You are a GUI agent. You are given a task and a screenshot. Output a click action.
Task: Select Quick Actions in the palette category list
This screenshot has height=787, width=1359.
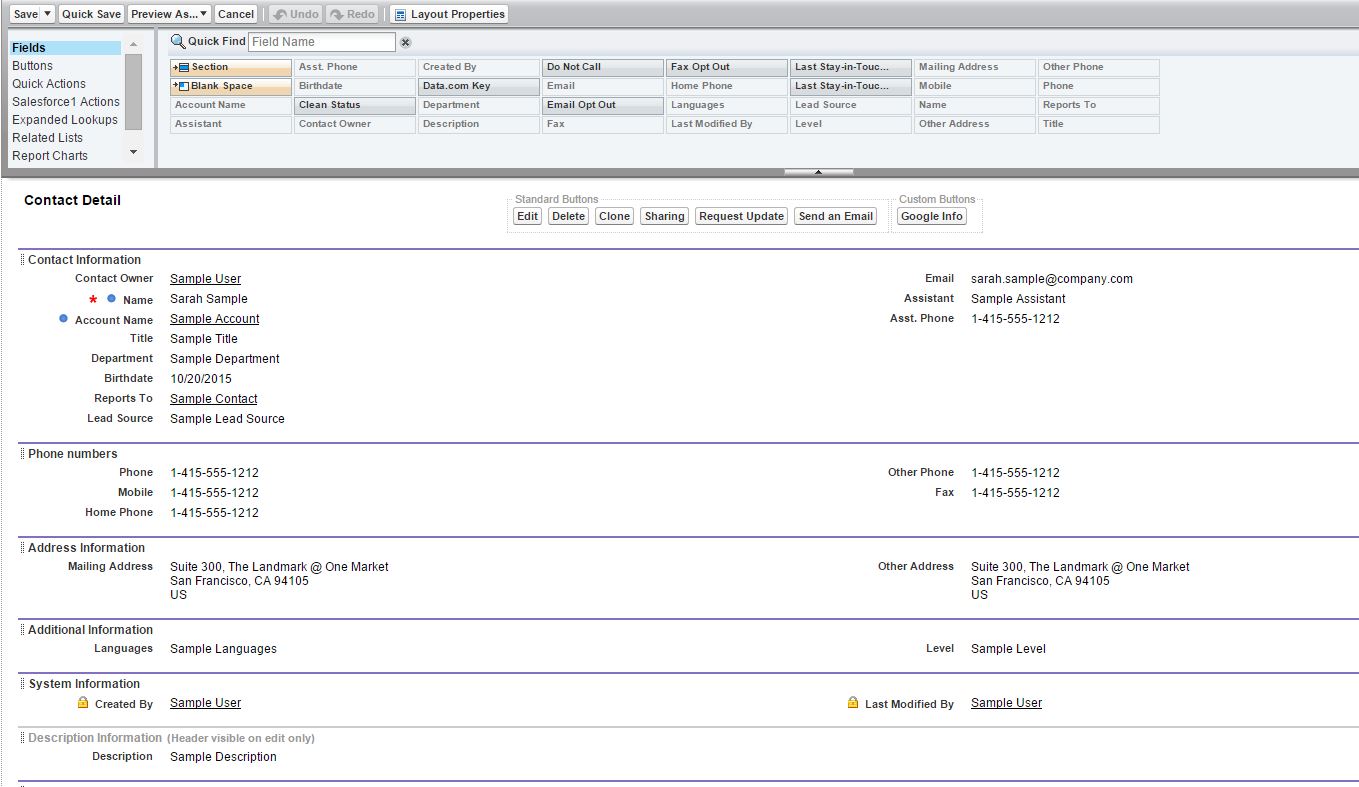49,84
